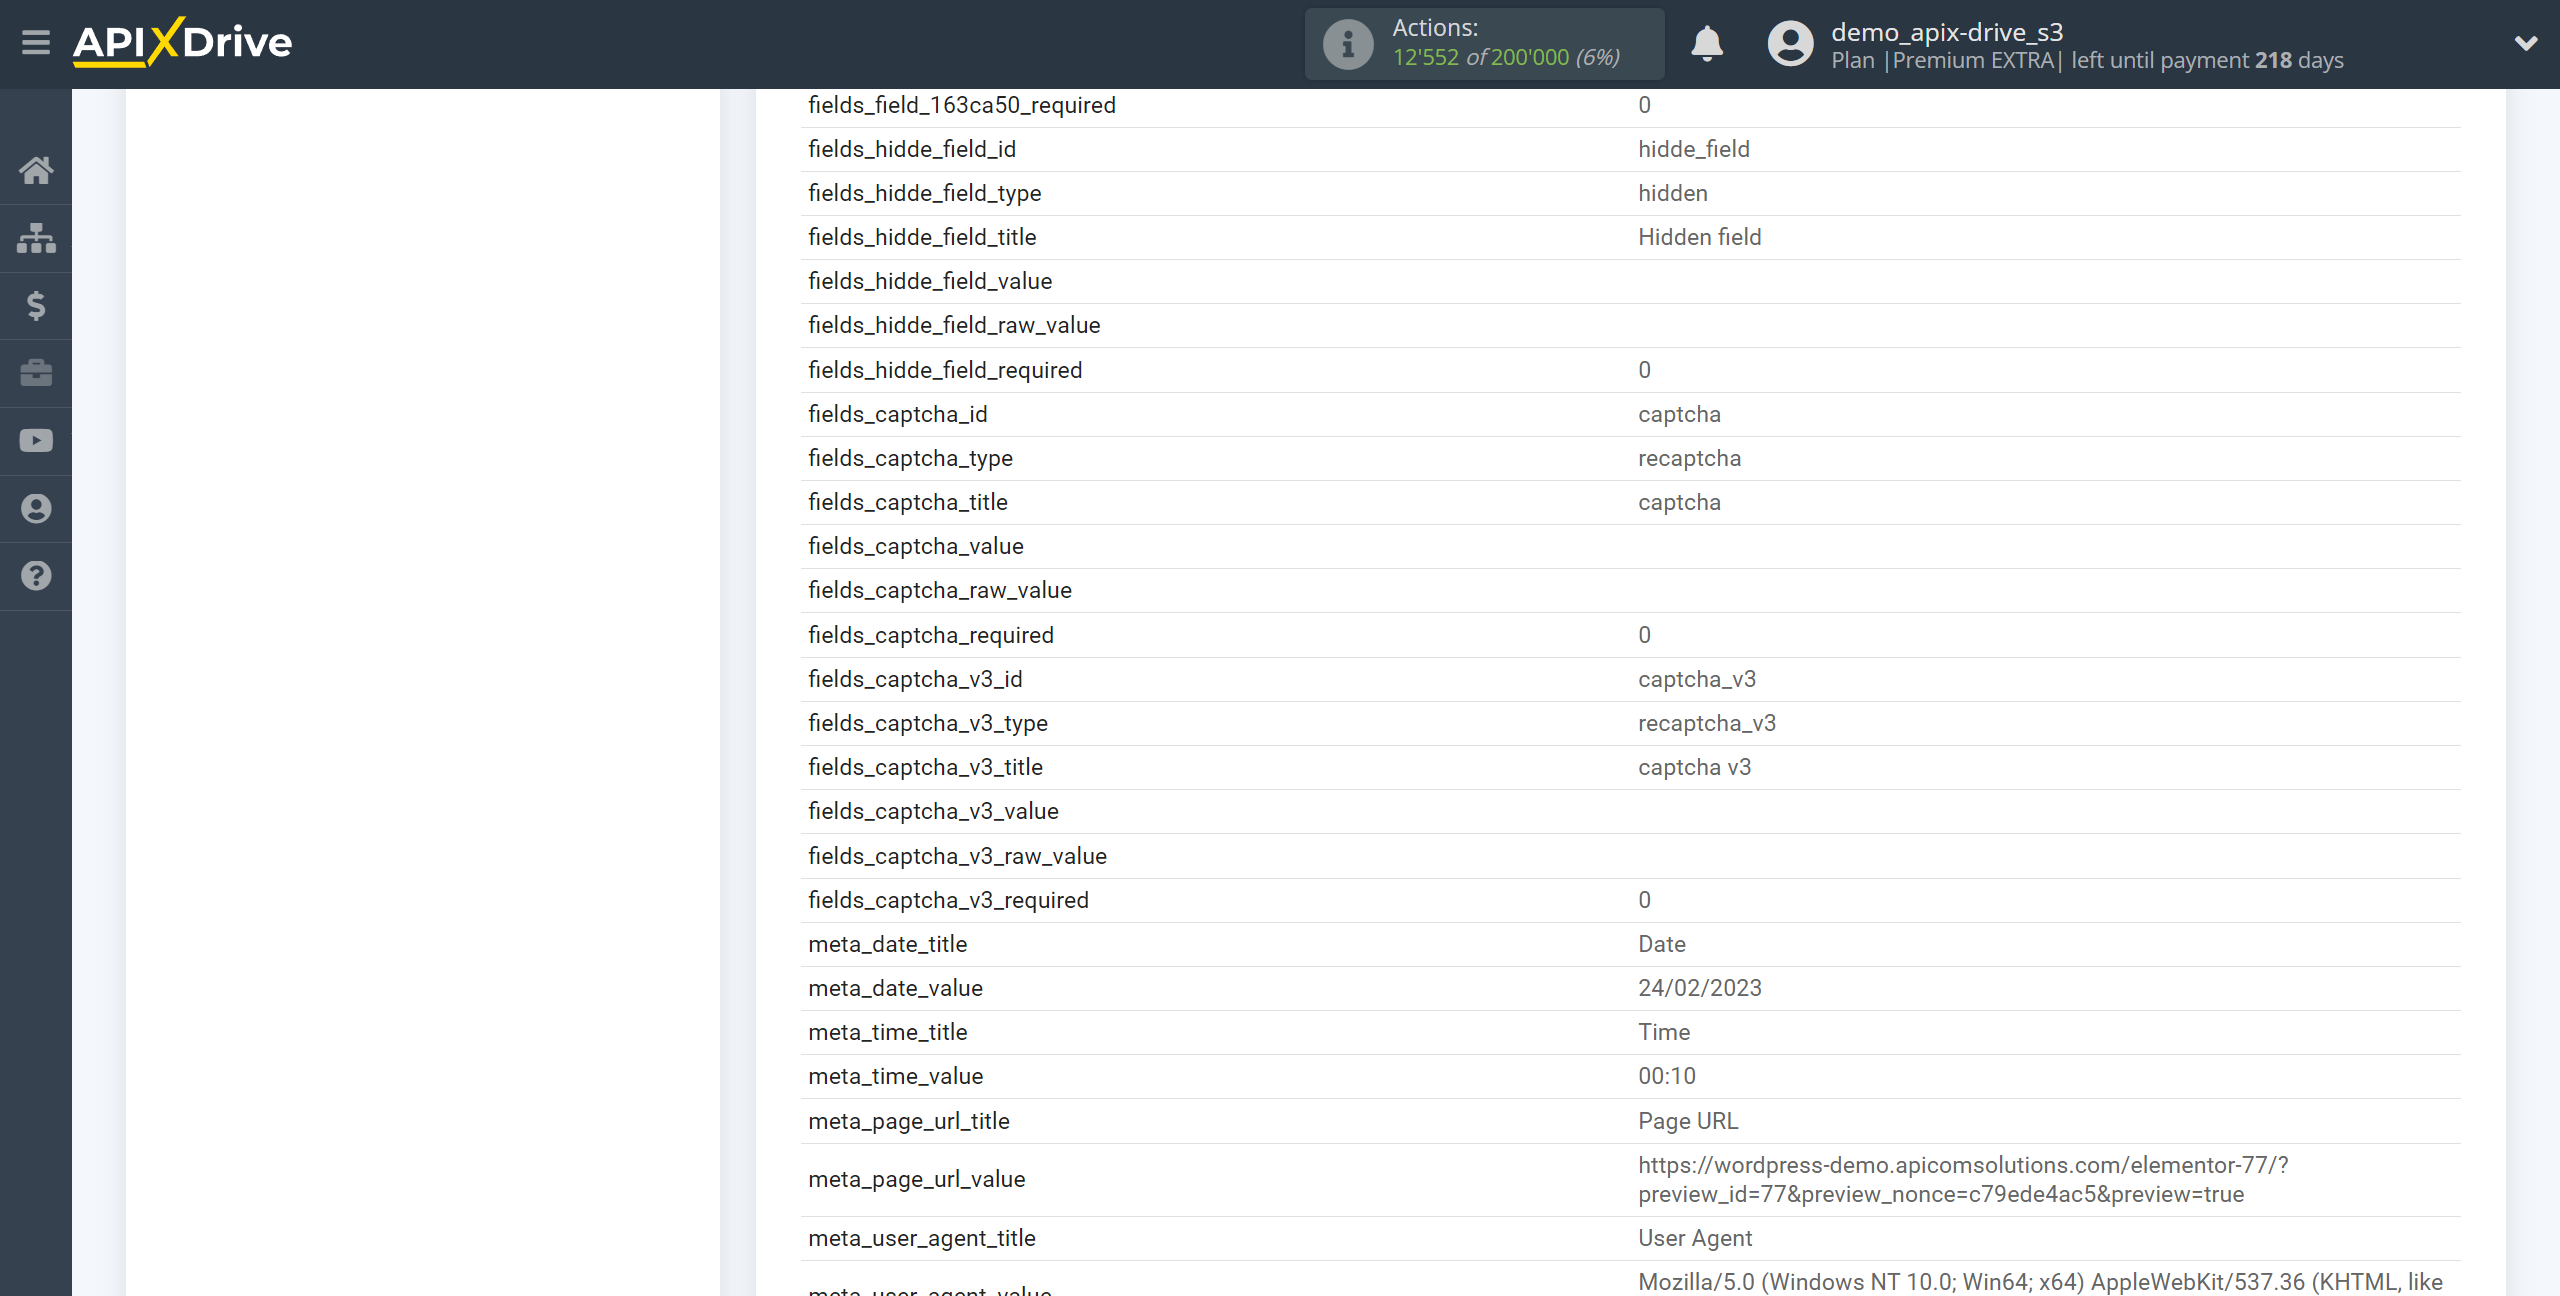Select the meta_user_agent_title label
The height and width of the screenshot is (1296, 2560).
922,1238
